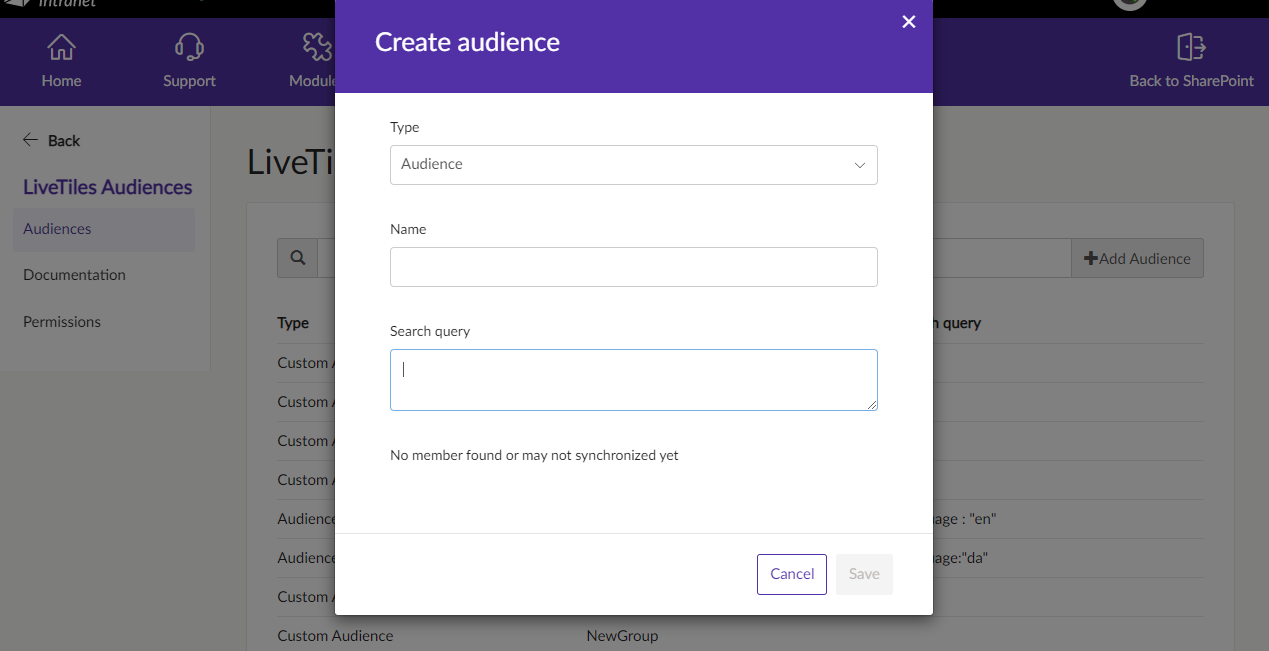Screen dimensions: 1269x651
Task: Click the Type dropdown chevron arrow
Action: (859, 165)
